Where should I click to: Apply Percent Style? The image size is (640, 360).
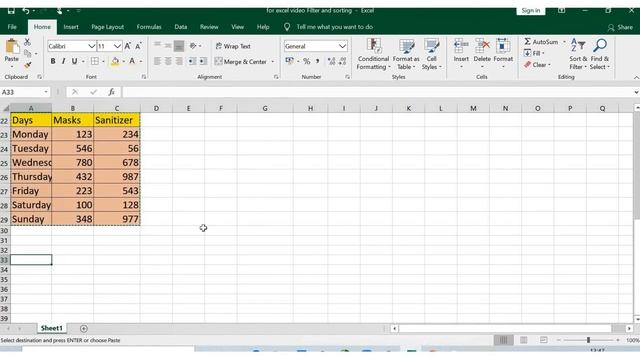click(307, 61)
